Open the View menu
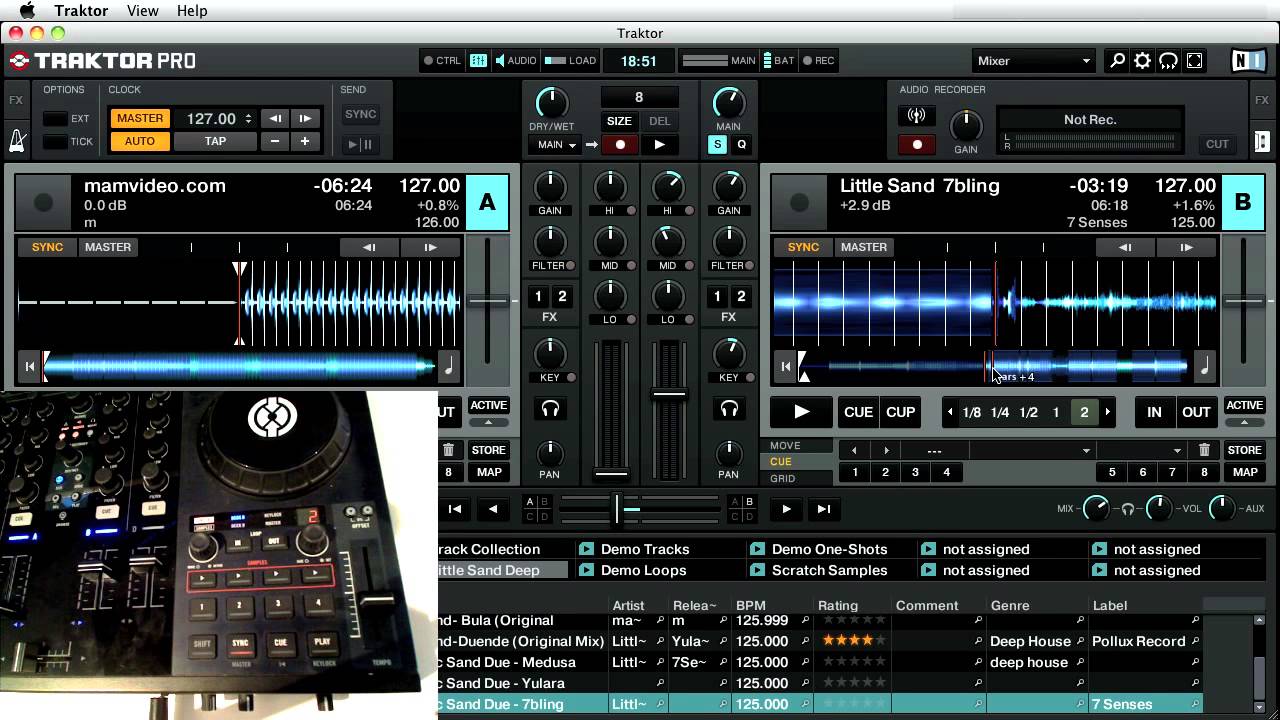Image resolution: width=1280 pixels, height=720 pixels. point(143,11)
